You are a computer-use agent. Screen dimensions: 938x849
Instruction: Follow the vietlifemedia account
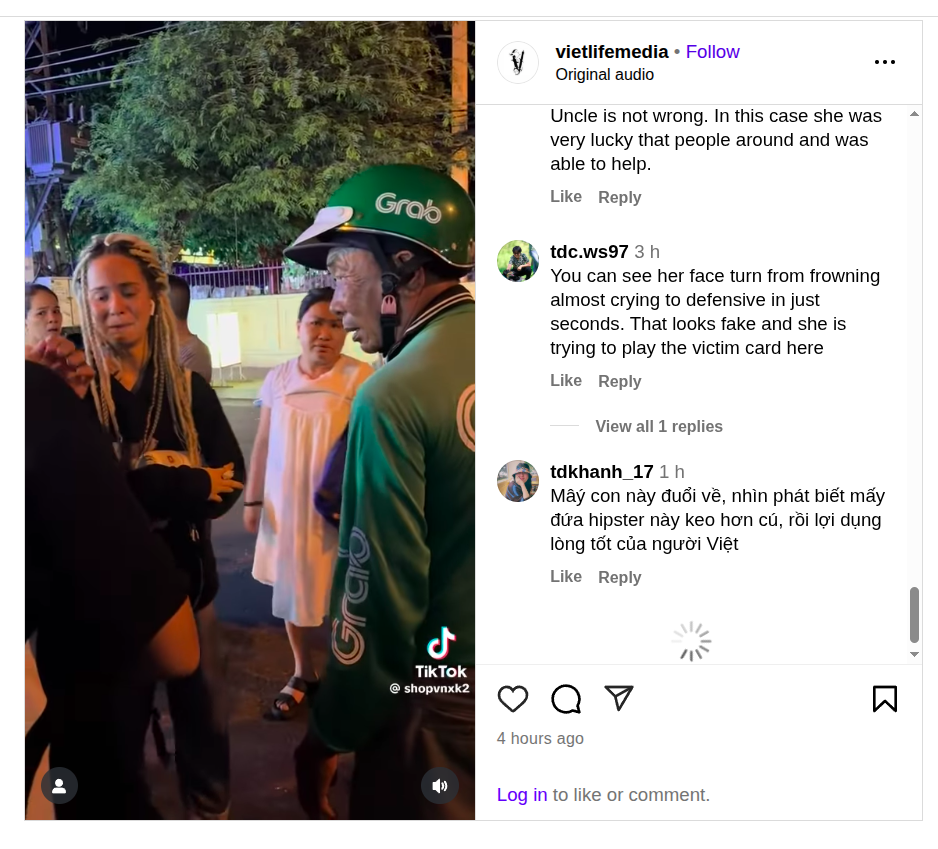(712, 52)
